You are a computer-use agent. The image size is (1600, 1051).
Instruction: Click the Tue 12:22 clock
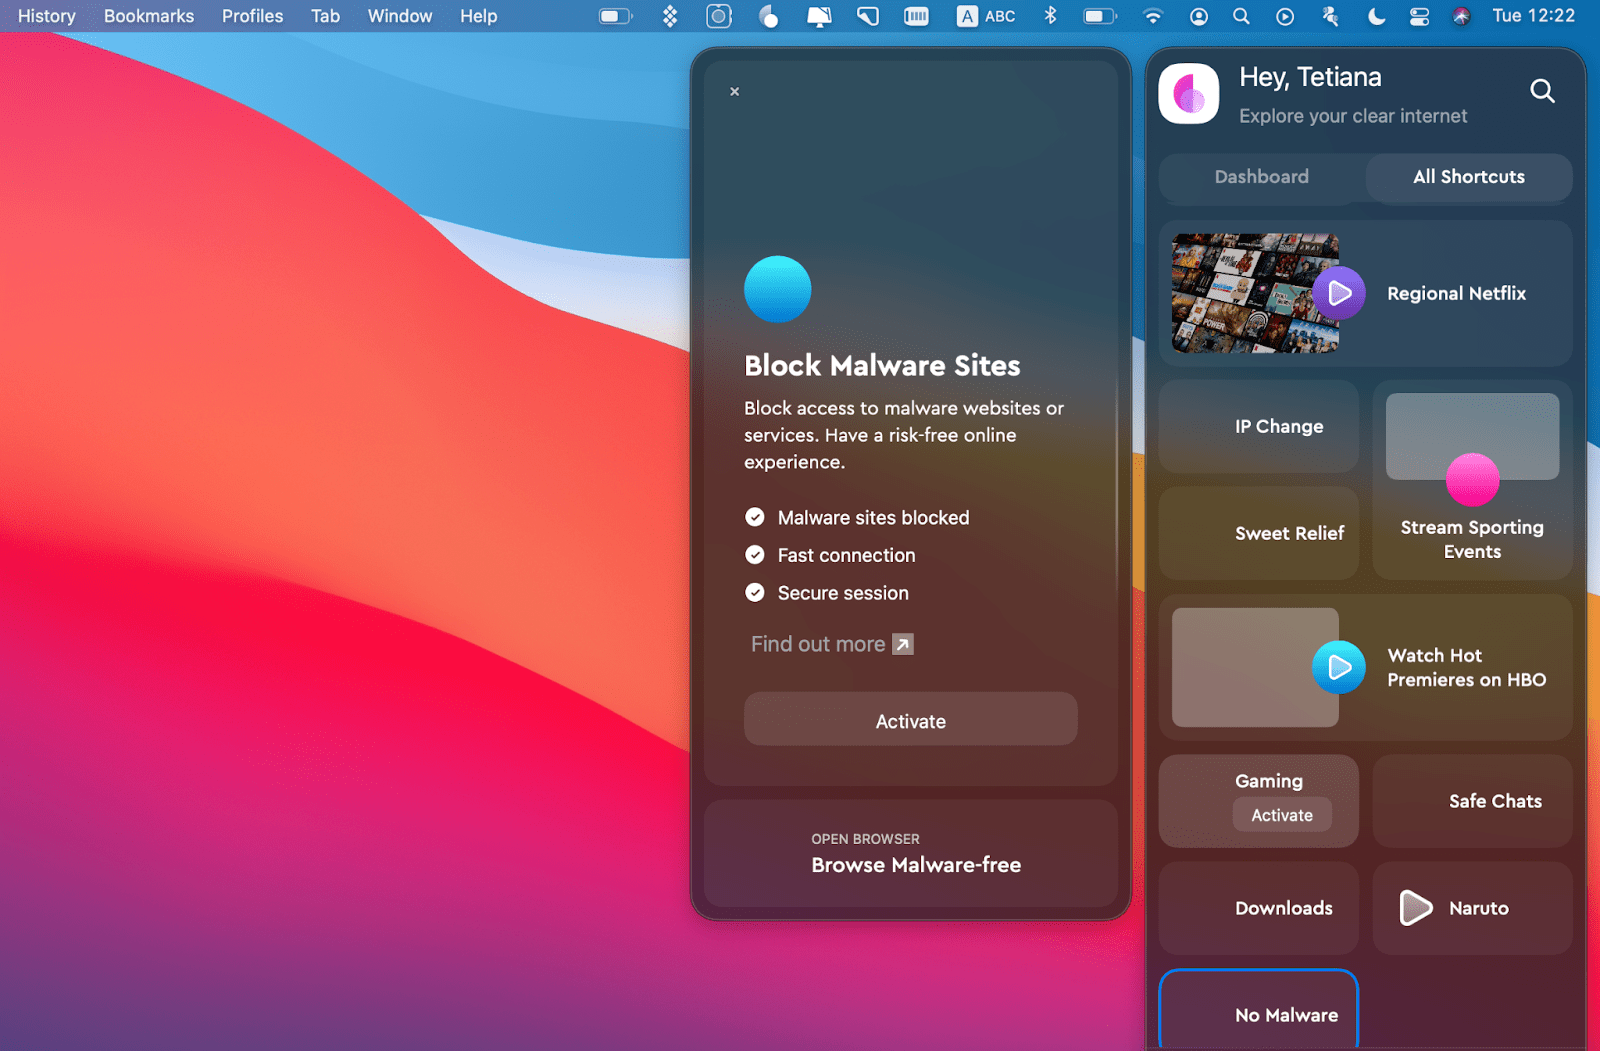(1533, 16)
